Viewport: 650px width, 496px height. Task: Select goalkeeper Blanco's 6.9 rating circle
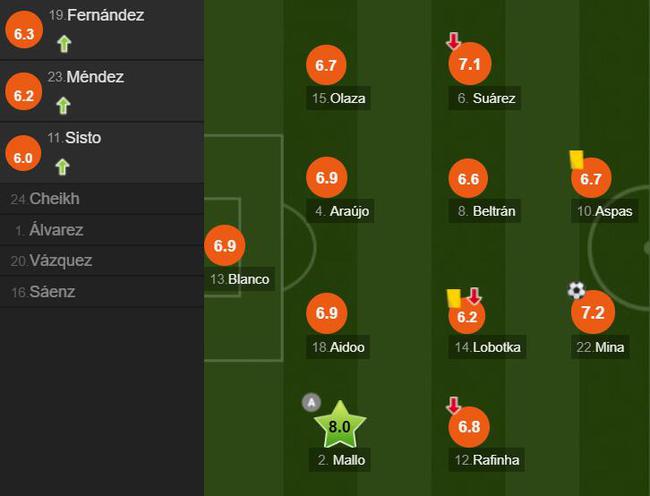(225, 245)
